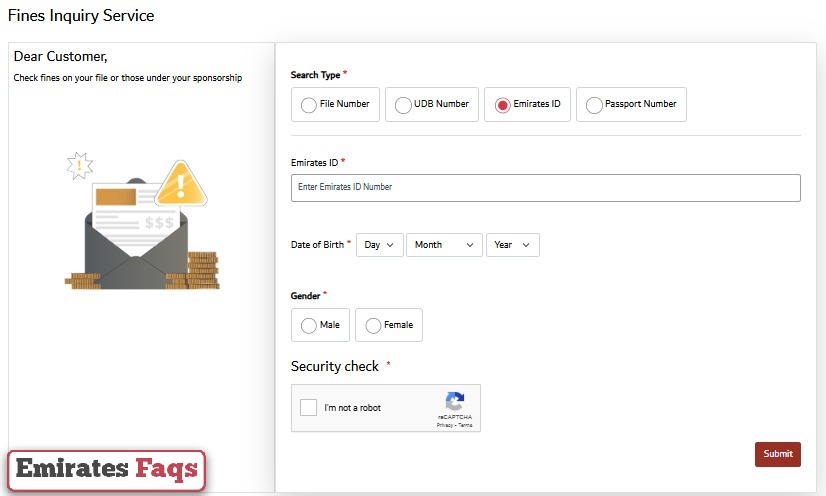Screen dimensions: 826x496
Task: Open the Day dropdown
Action: [379, 245]
